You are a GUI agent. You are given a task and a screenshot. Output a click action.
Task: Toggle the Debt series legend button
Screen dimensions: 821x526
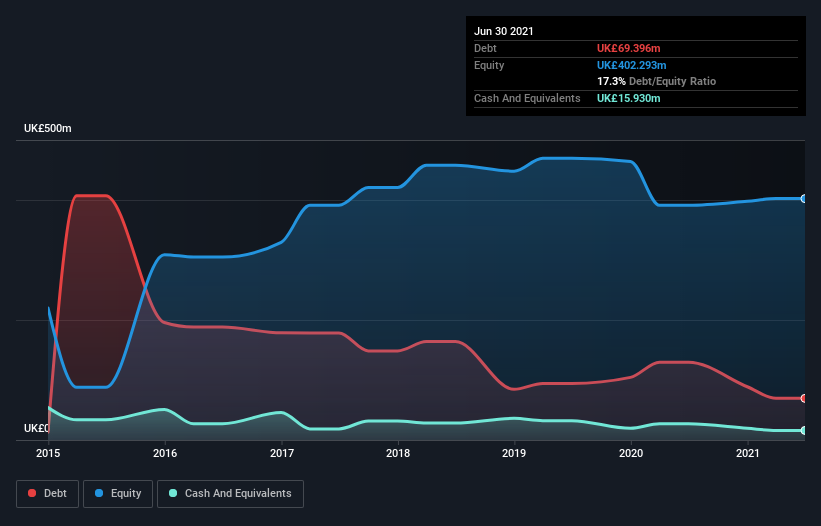[48, 494]
